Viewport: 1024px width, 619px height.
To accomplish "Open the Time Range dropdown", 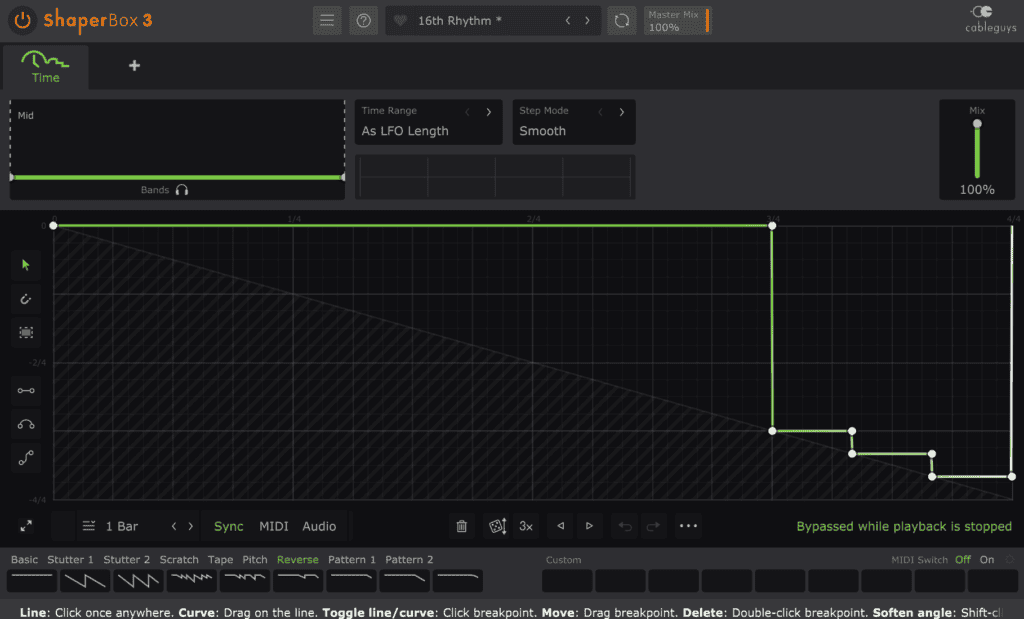I will (428, 131).
